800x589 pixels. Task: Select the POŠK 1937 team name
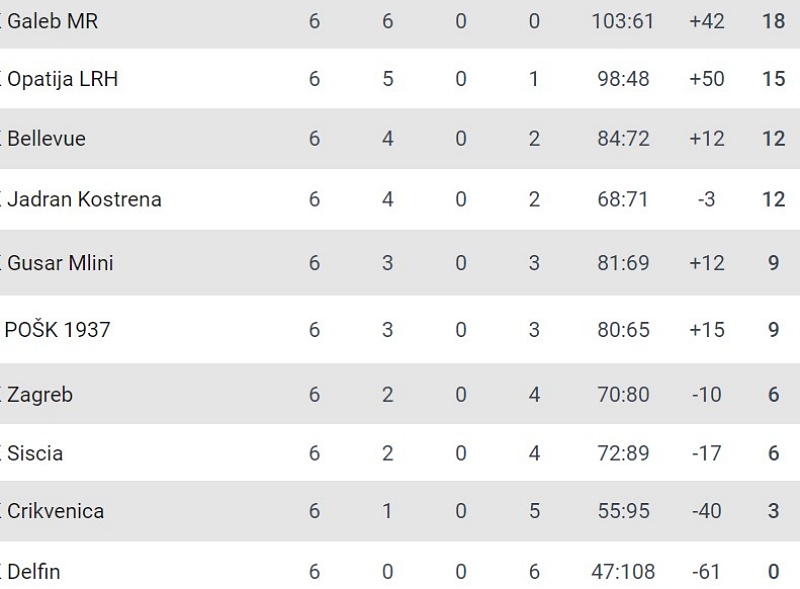pos(57,330)
